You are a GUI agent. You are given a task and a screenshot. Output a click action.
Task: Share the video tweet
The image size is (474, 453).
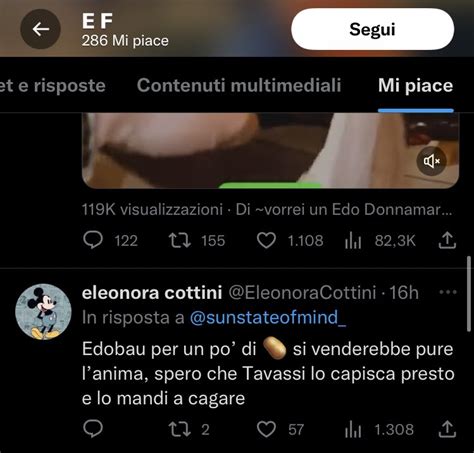coord(447,240)
